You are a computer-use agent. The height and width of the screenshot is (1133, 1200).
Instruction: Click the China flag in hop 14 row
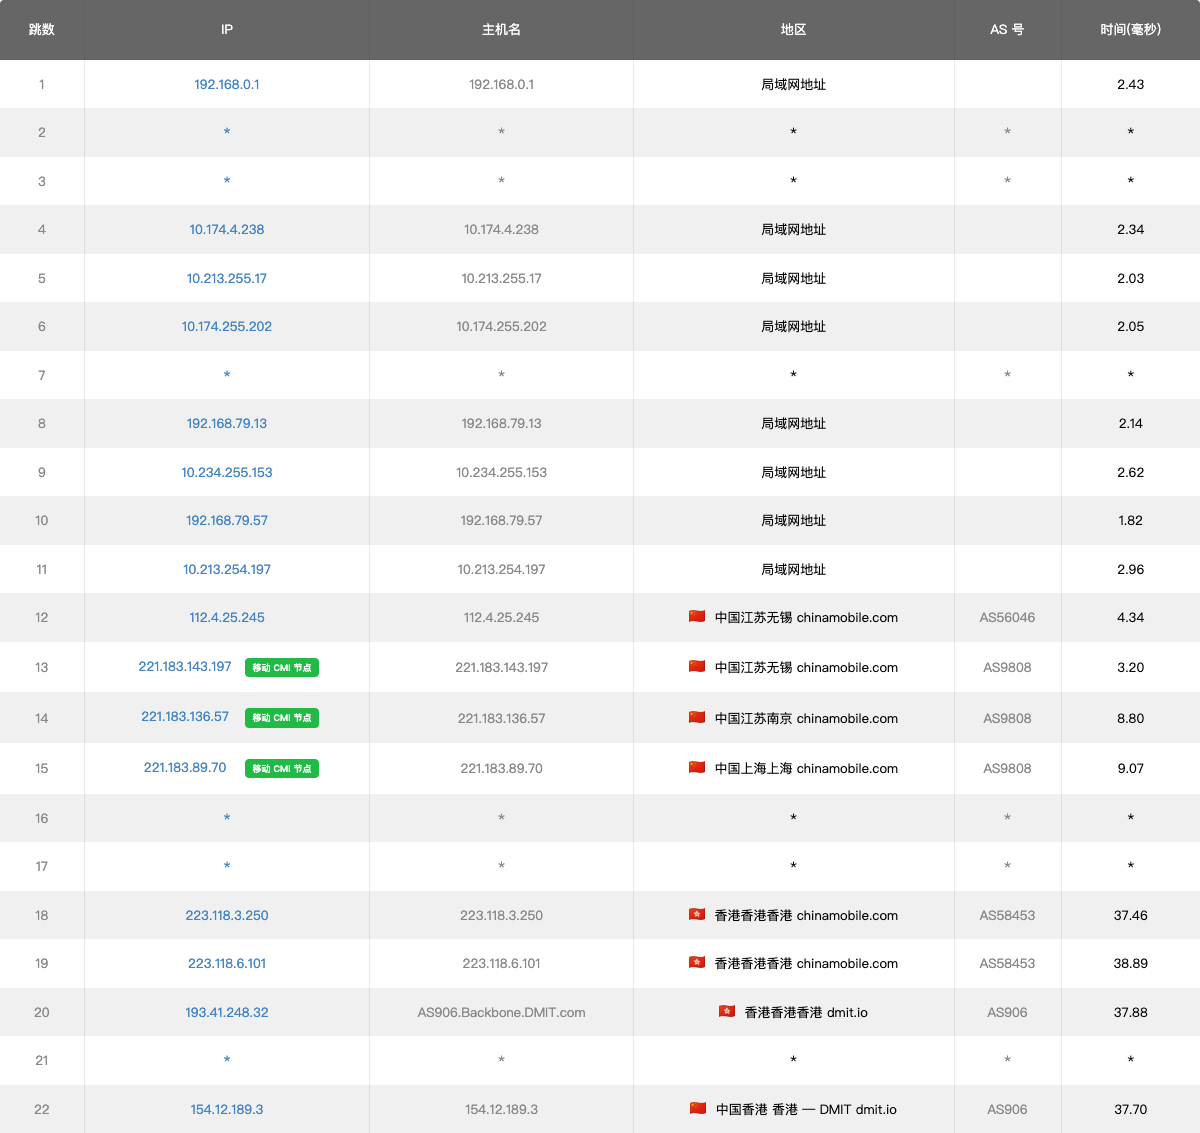pos(697,717)
